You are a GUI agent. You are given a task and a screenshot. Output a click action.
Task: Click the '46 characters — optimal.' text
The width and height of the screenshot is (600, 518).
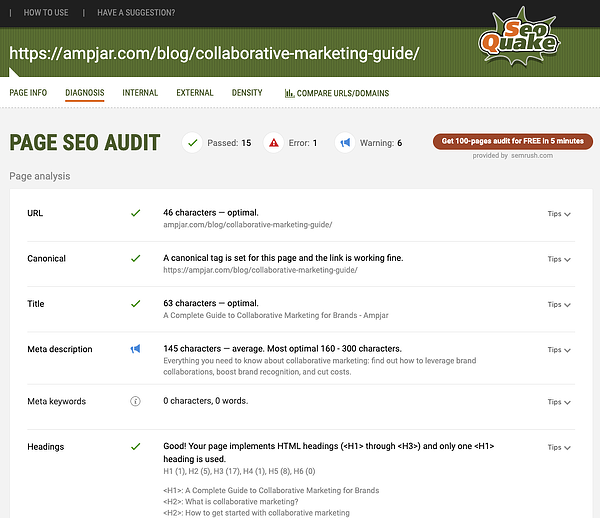[x=211, y=213]
